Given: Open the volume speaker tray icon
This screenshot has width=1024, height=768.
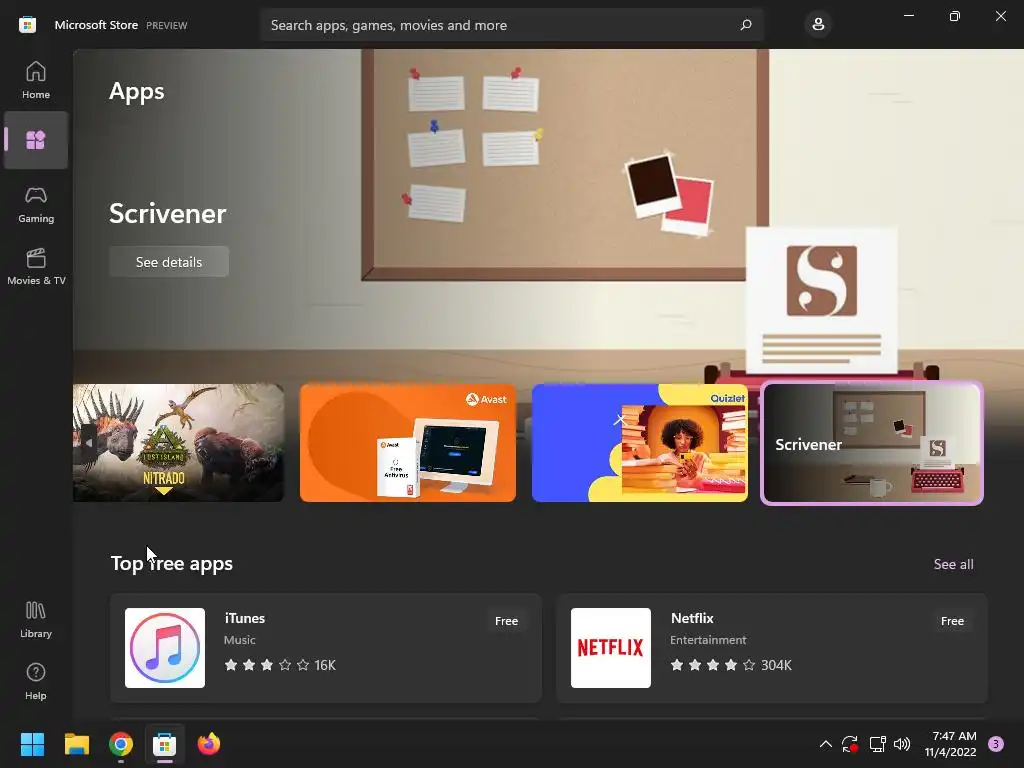Looking at the screenshot, I should pos(902,744).
